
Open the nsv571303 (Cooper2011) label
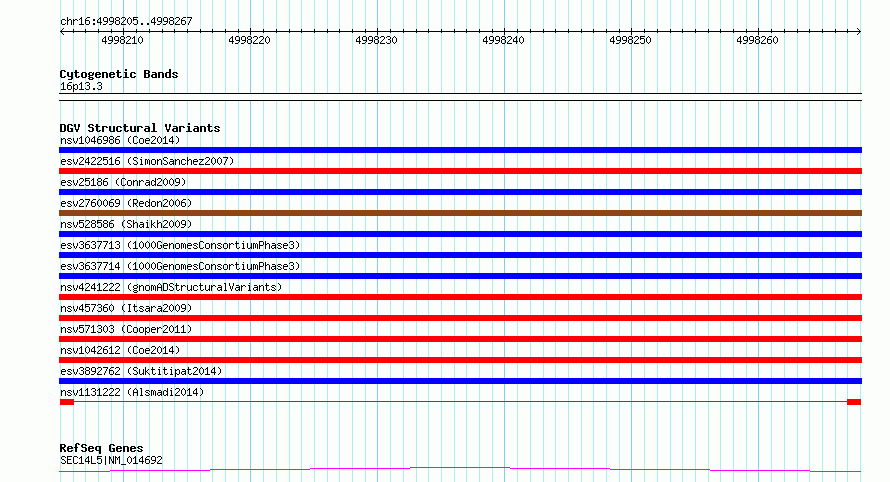coord(126,329)
